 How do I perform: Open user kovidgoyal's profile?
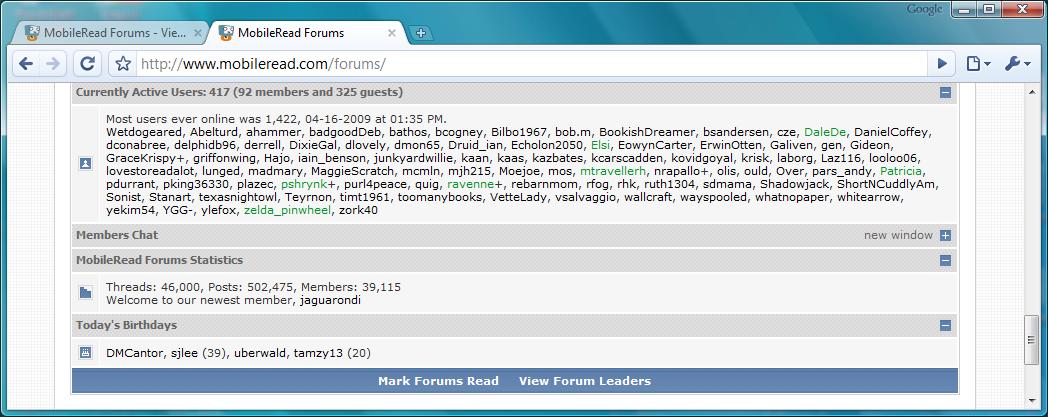coord(704,158)
